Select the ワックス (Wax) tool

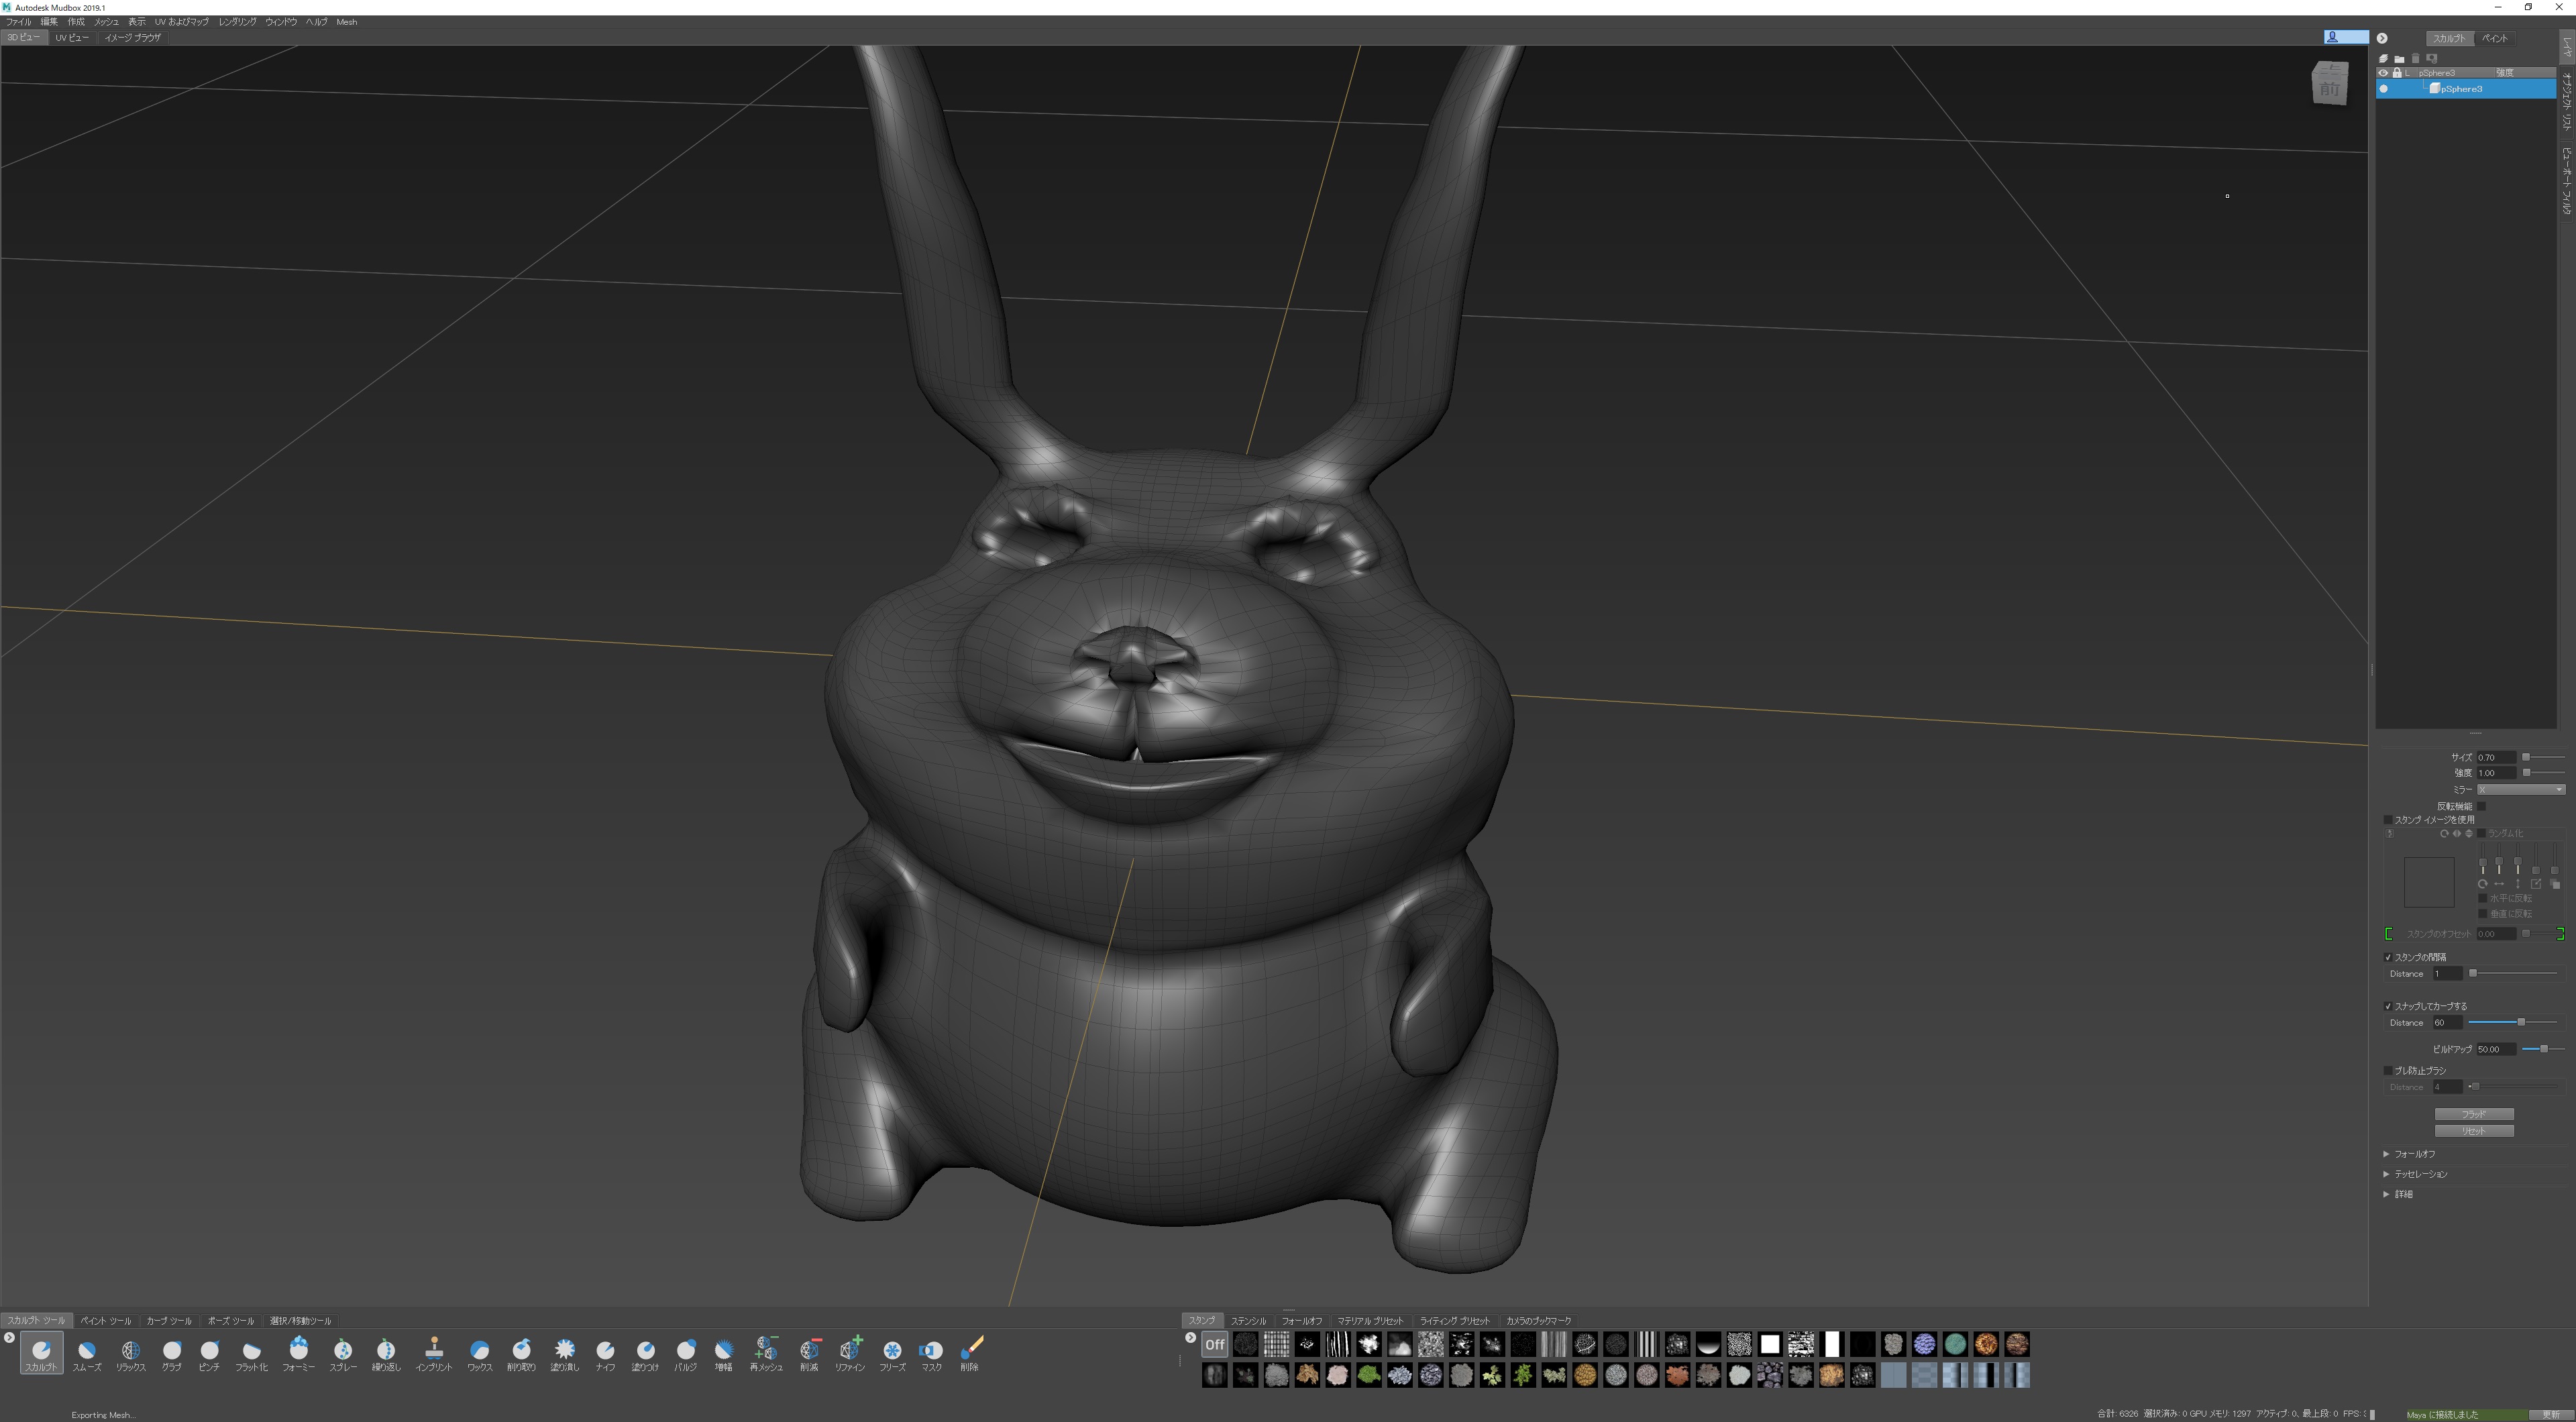479,1351
